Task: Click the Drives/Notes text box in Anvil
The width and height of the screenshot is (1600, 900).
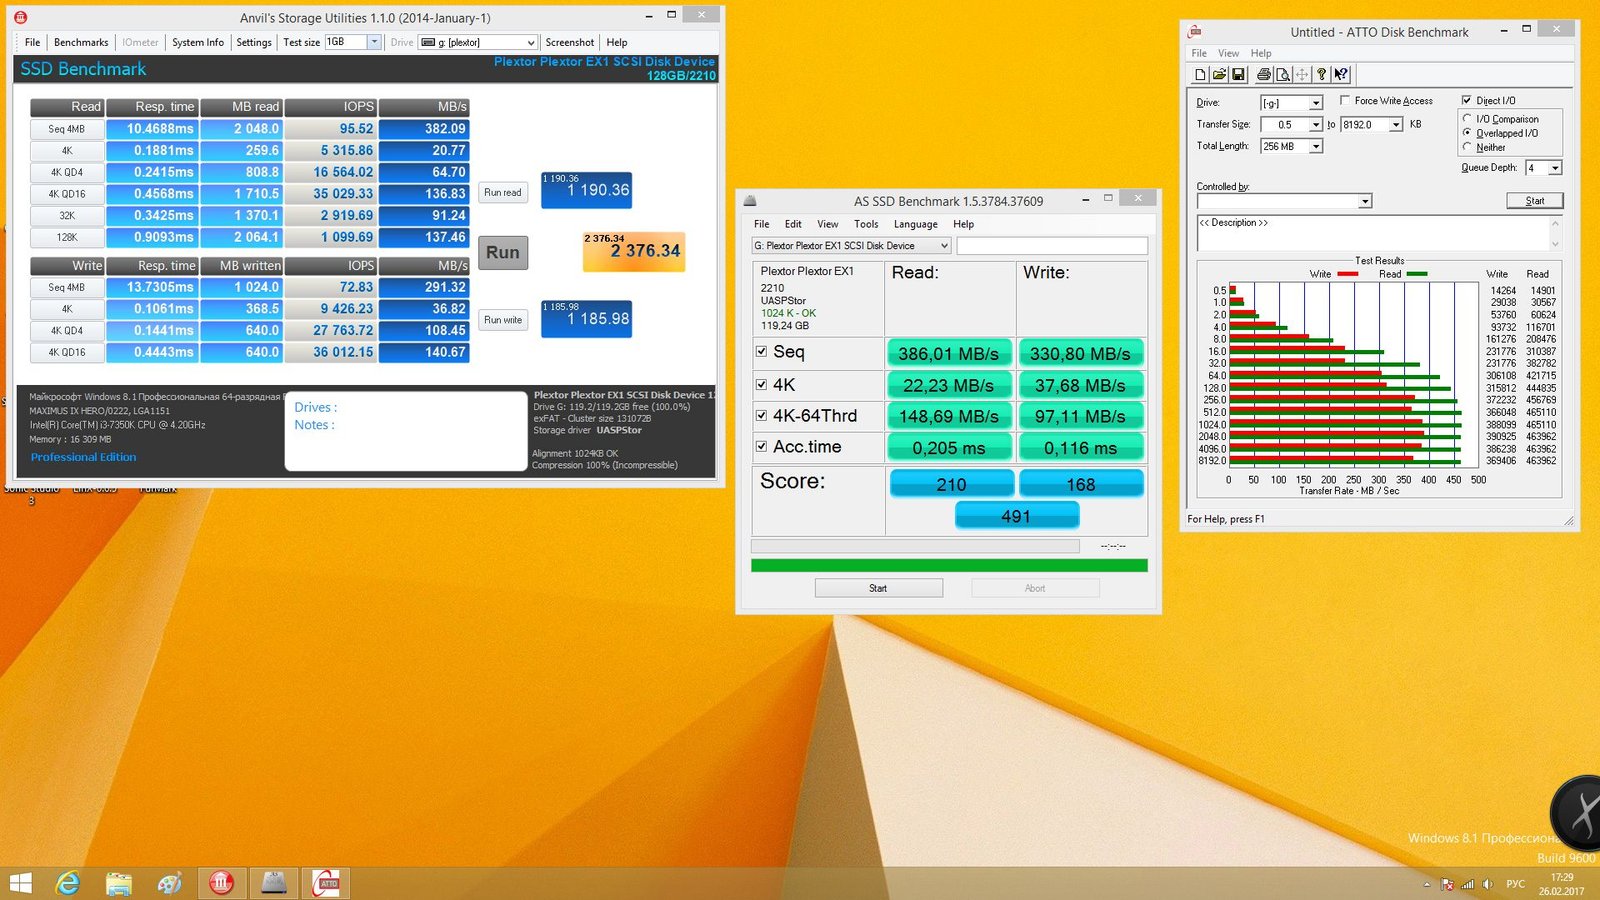Action: [406, 431]
